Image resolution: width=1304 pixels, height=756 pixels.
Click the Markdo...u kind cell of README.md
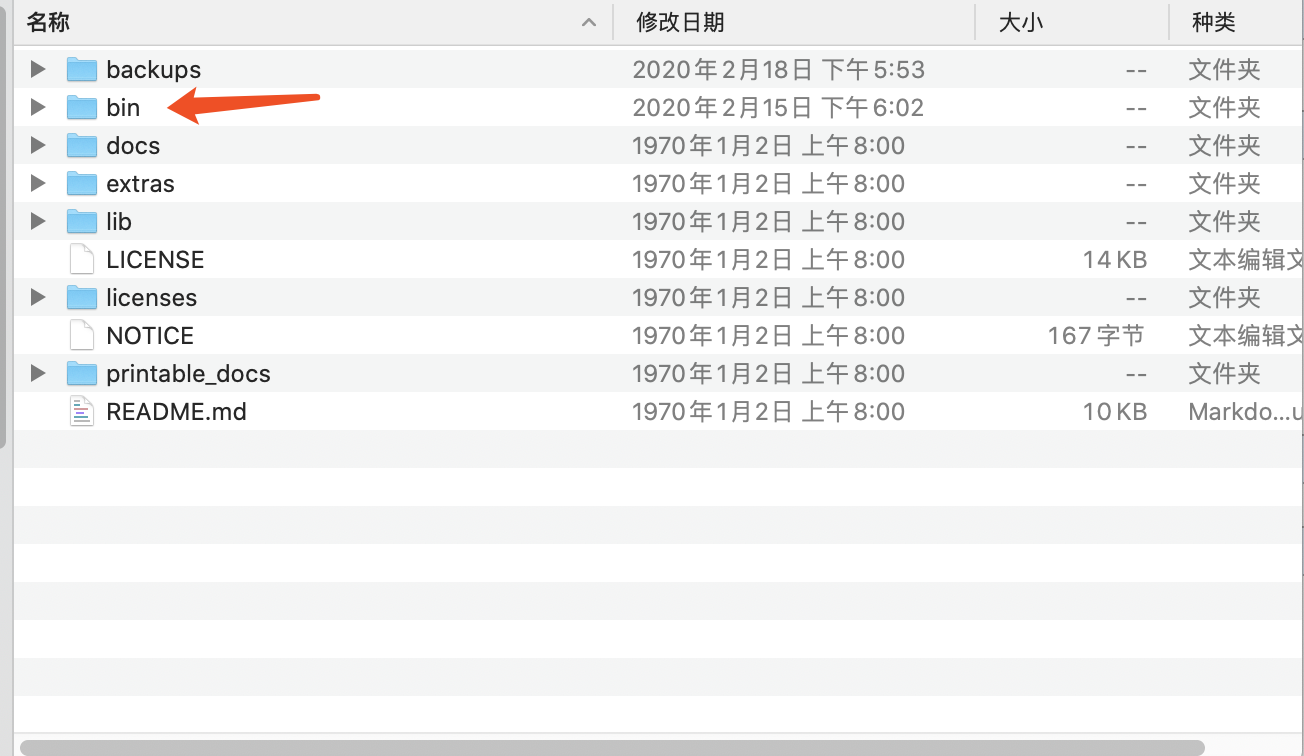point(1246,411)
